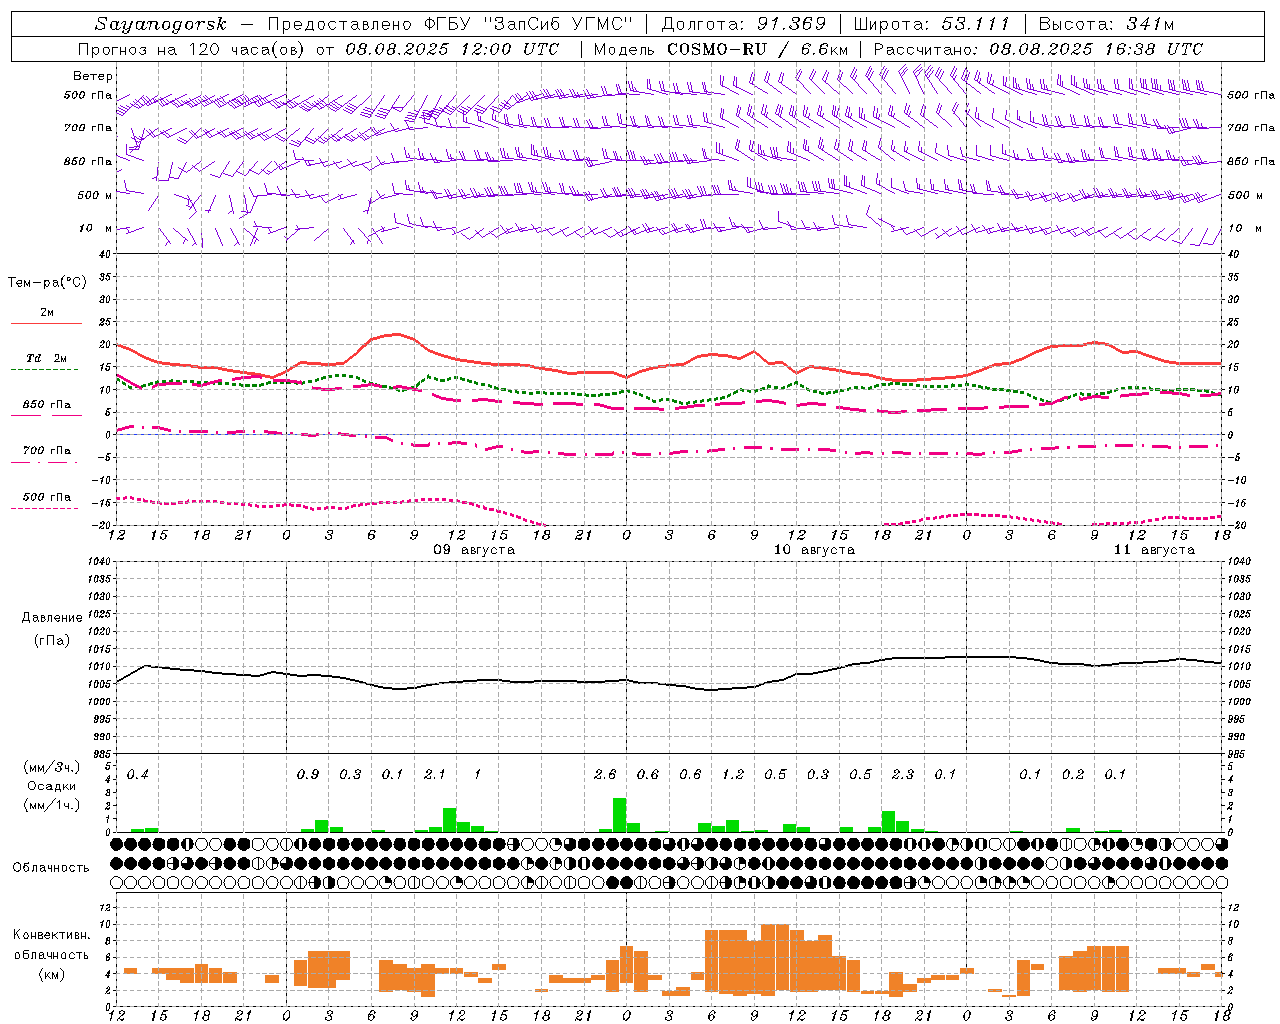Viewport: 1280px width, 1024px height.
Task: Click the precipitation value 2.6
Action: coord(605,775)
